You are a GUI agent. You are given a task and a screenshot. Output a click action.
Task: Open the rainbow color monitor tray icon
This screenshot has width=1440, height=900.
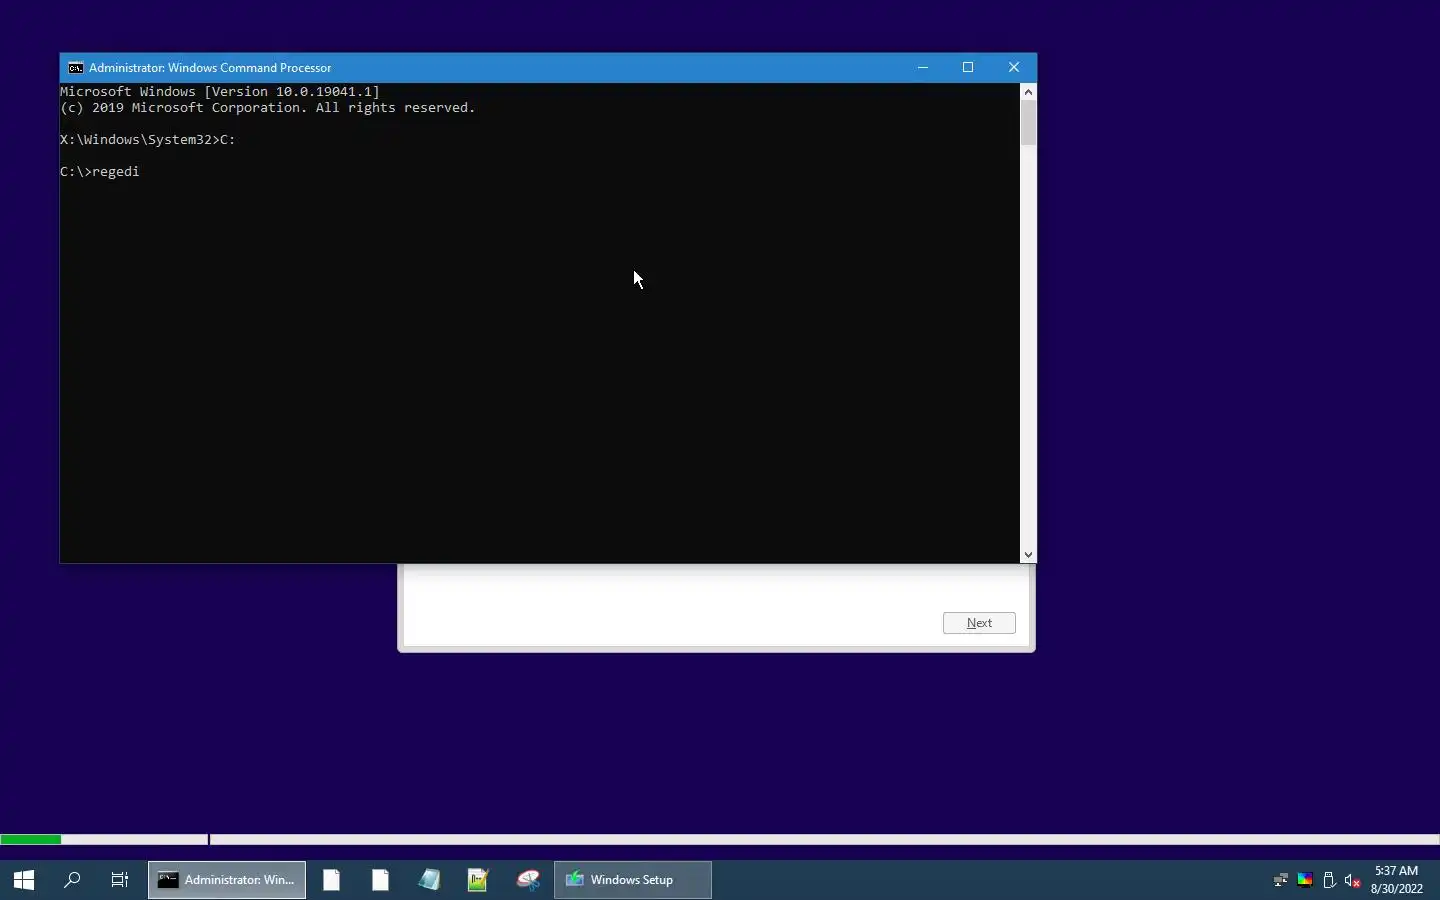tap(1306, 881)
